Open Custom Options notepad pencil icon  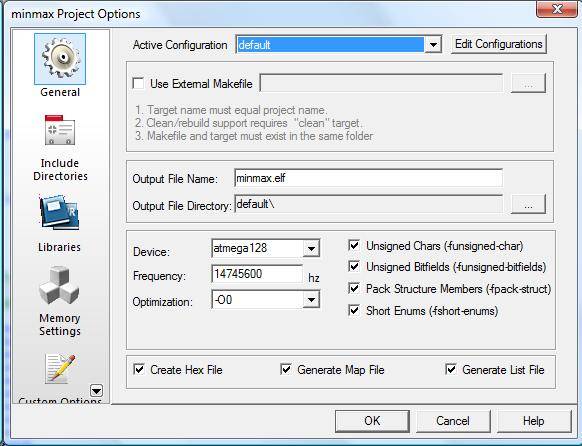(x=59, y=368)
